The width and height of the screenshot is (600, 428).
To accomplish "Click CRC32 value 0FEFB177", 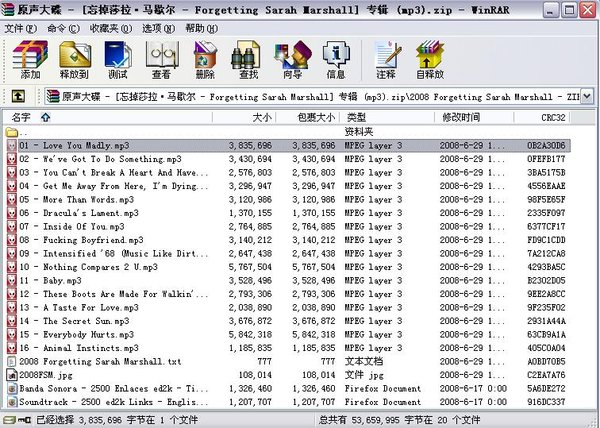I will pyautogui.click(x=546, y=159).
